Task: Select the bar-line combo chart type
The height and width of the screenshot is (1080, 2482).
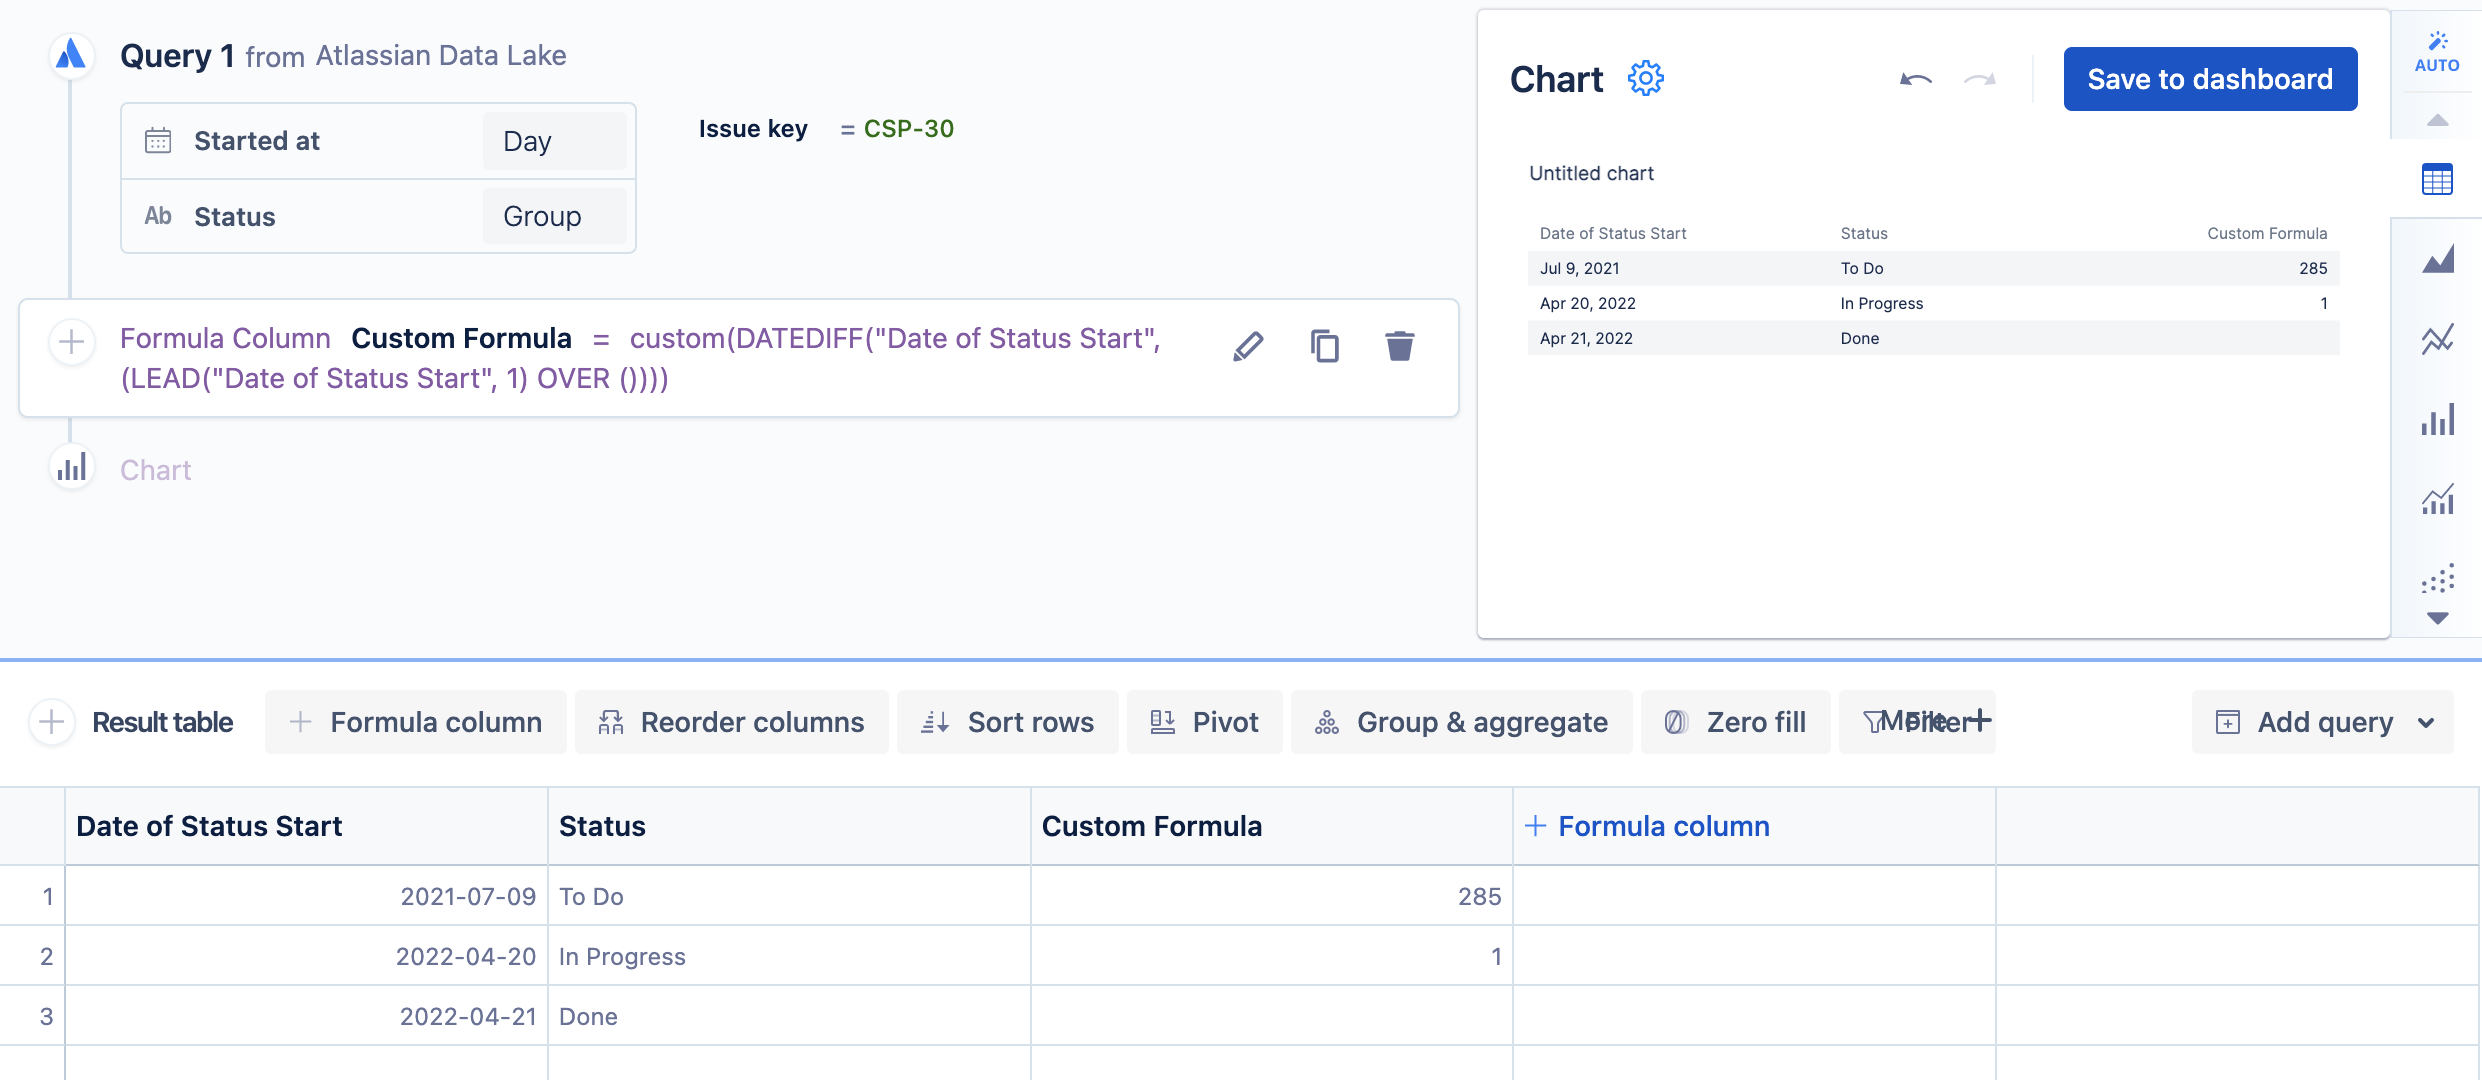Action: click(2437, 499)
